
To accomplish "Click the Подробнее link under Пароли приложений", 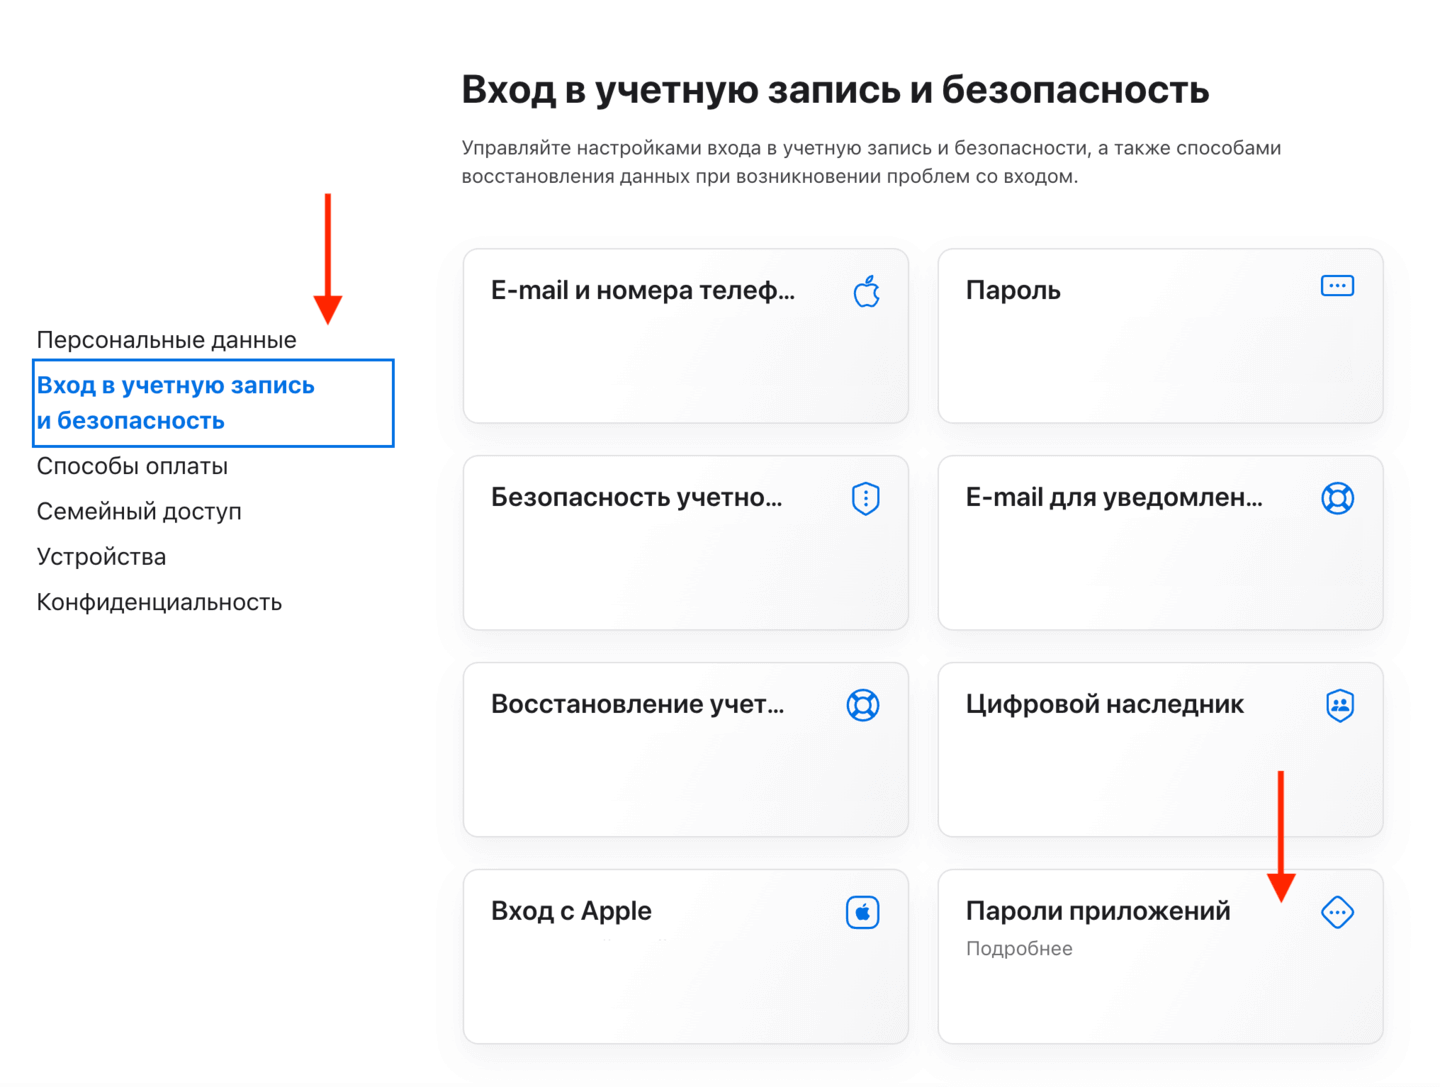I will coord(1019,948).
